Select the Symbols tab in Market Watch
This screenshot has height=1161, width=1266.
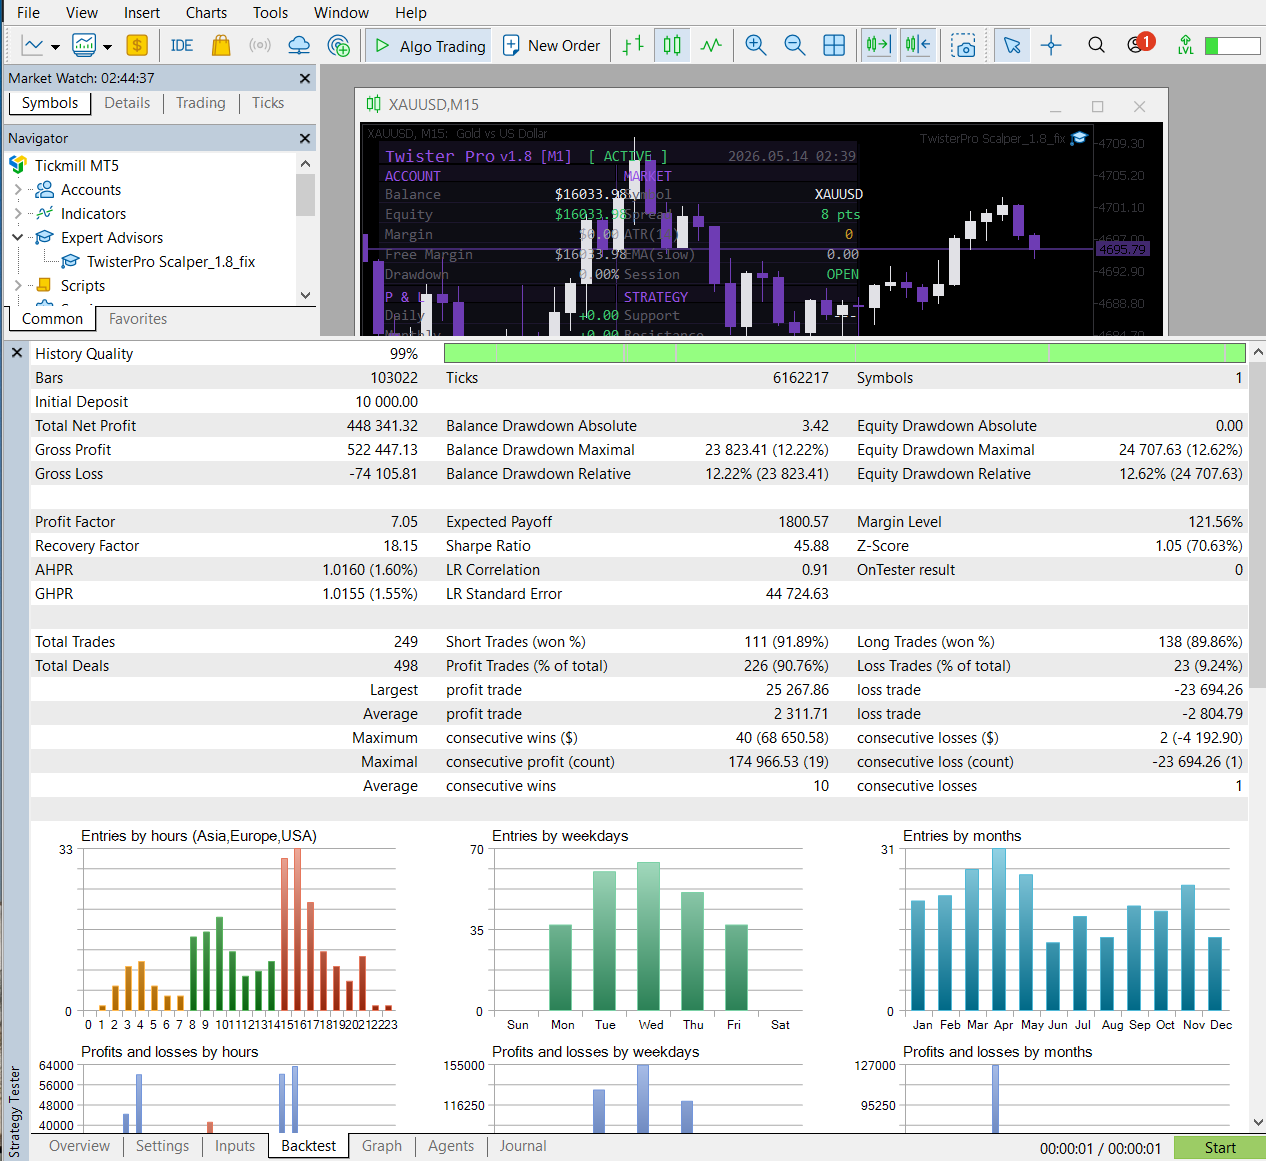point(49,103)
